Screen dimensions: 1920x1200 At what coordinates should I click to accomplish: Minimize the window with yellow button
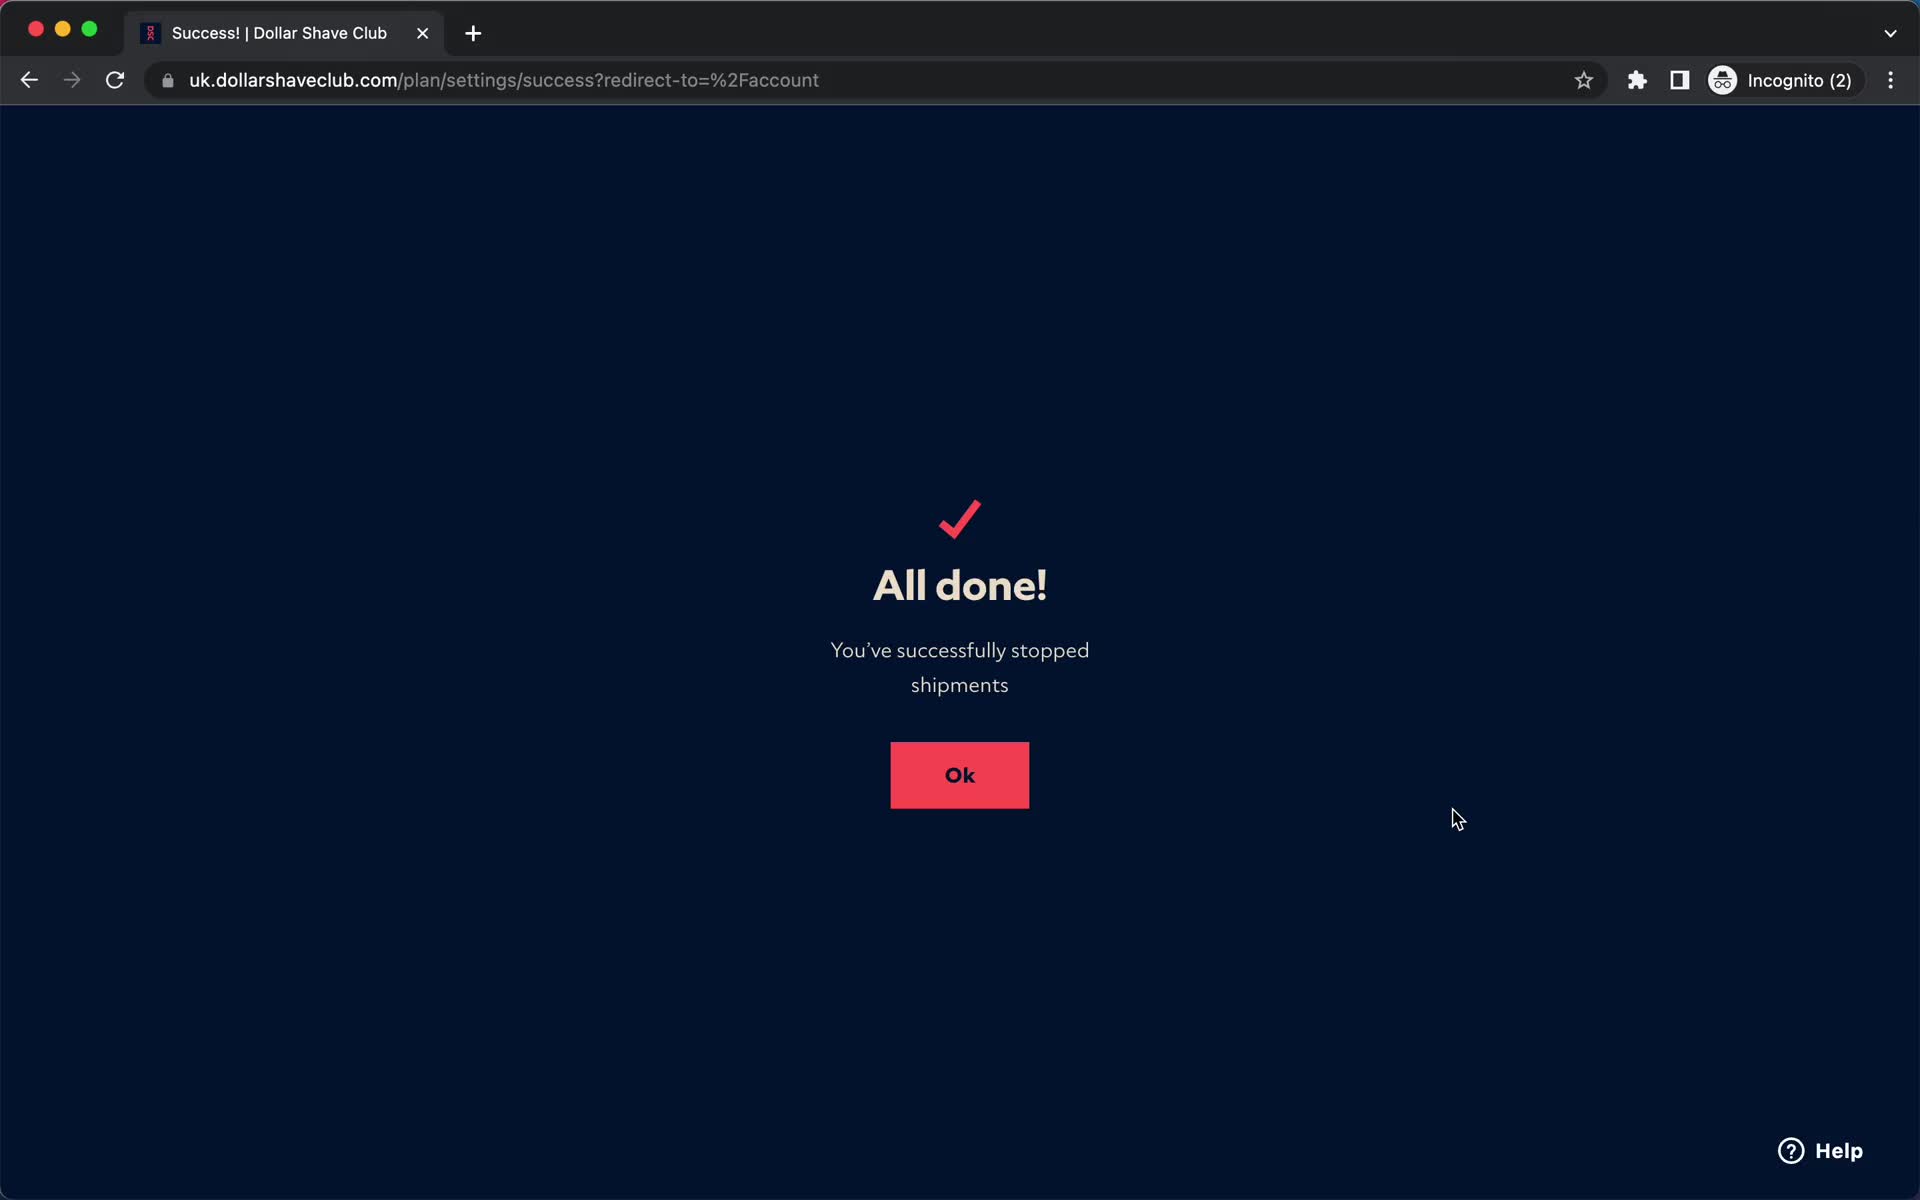[x=62, y=29]
